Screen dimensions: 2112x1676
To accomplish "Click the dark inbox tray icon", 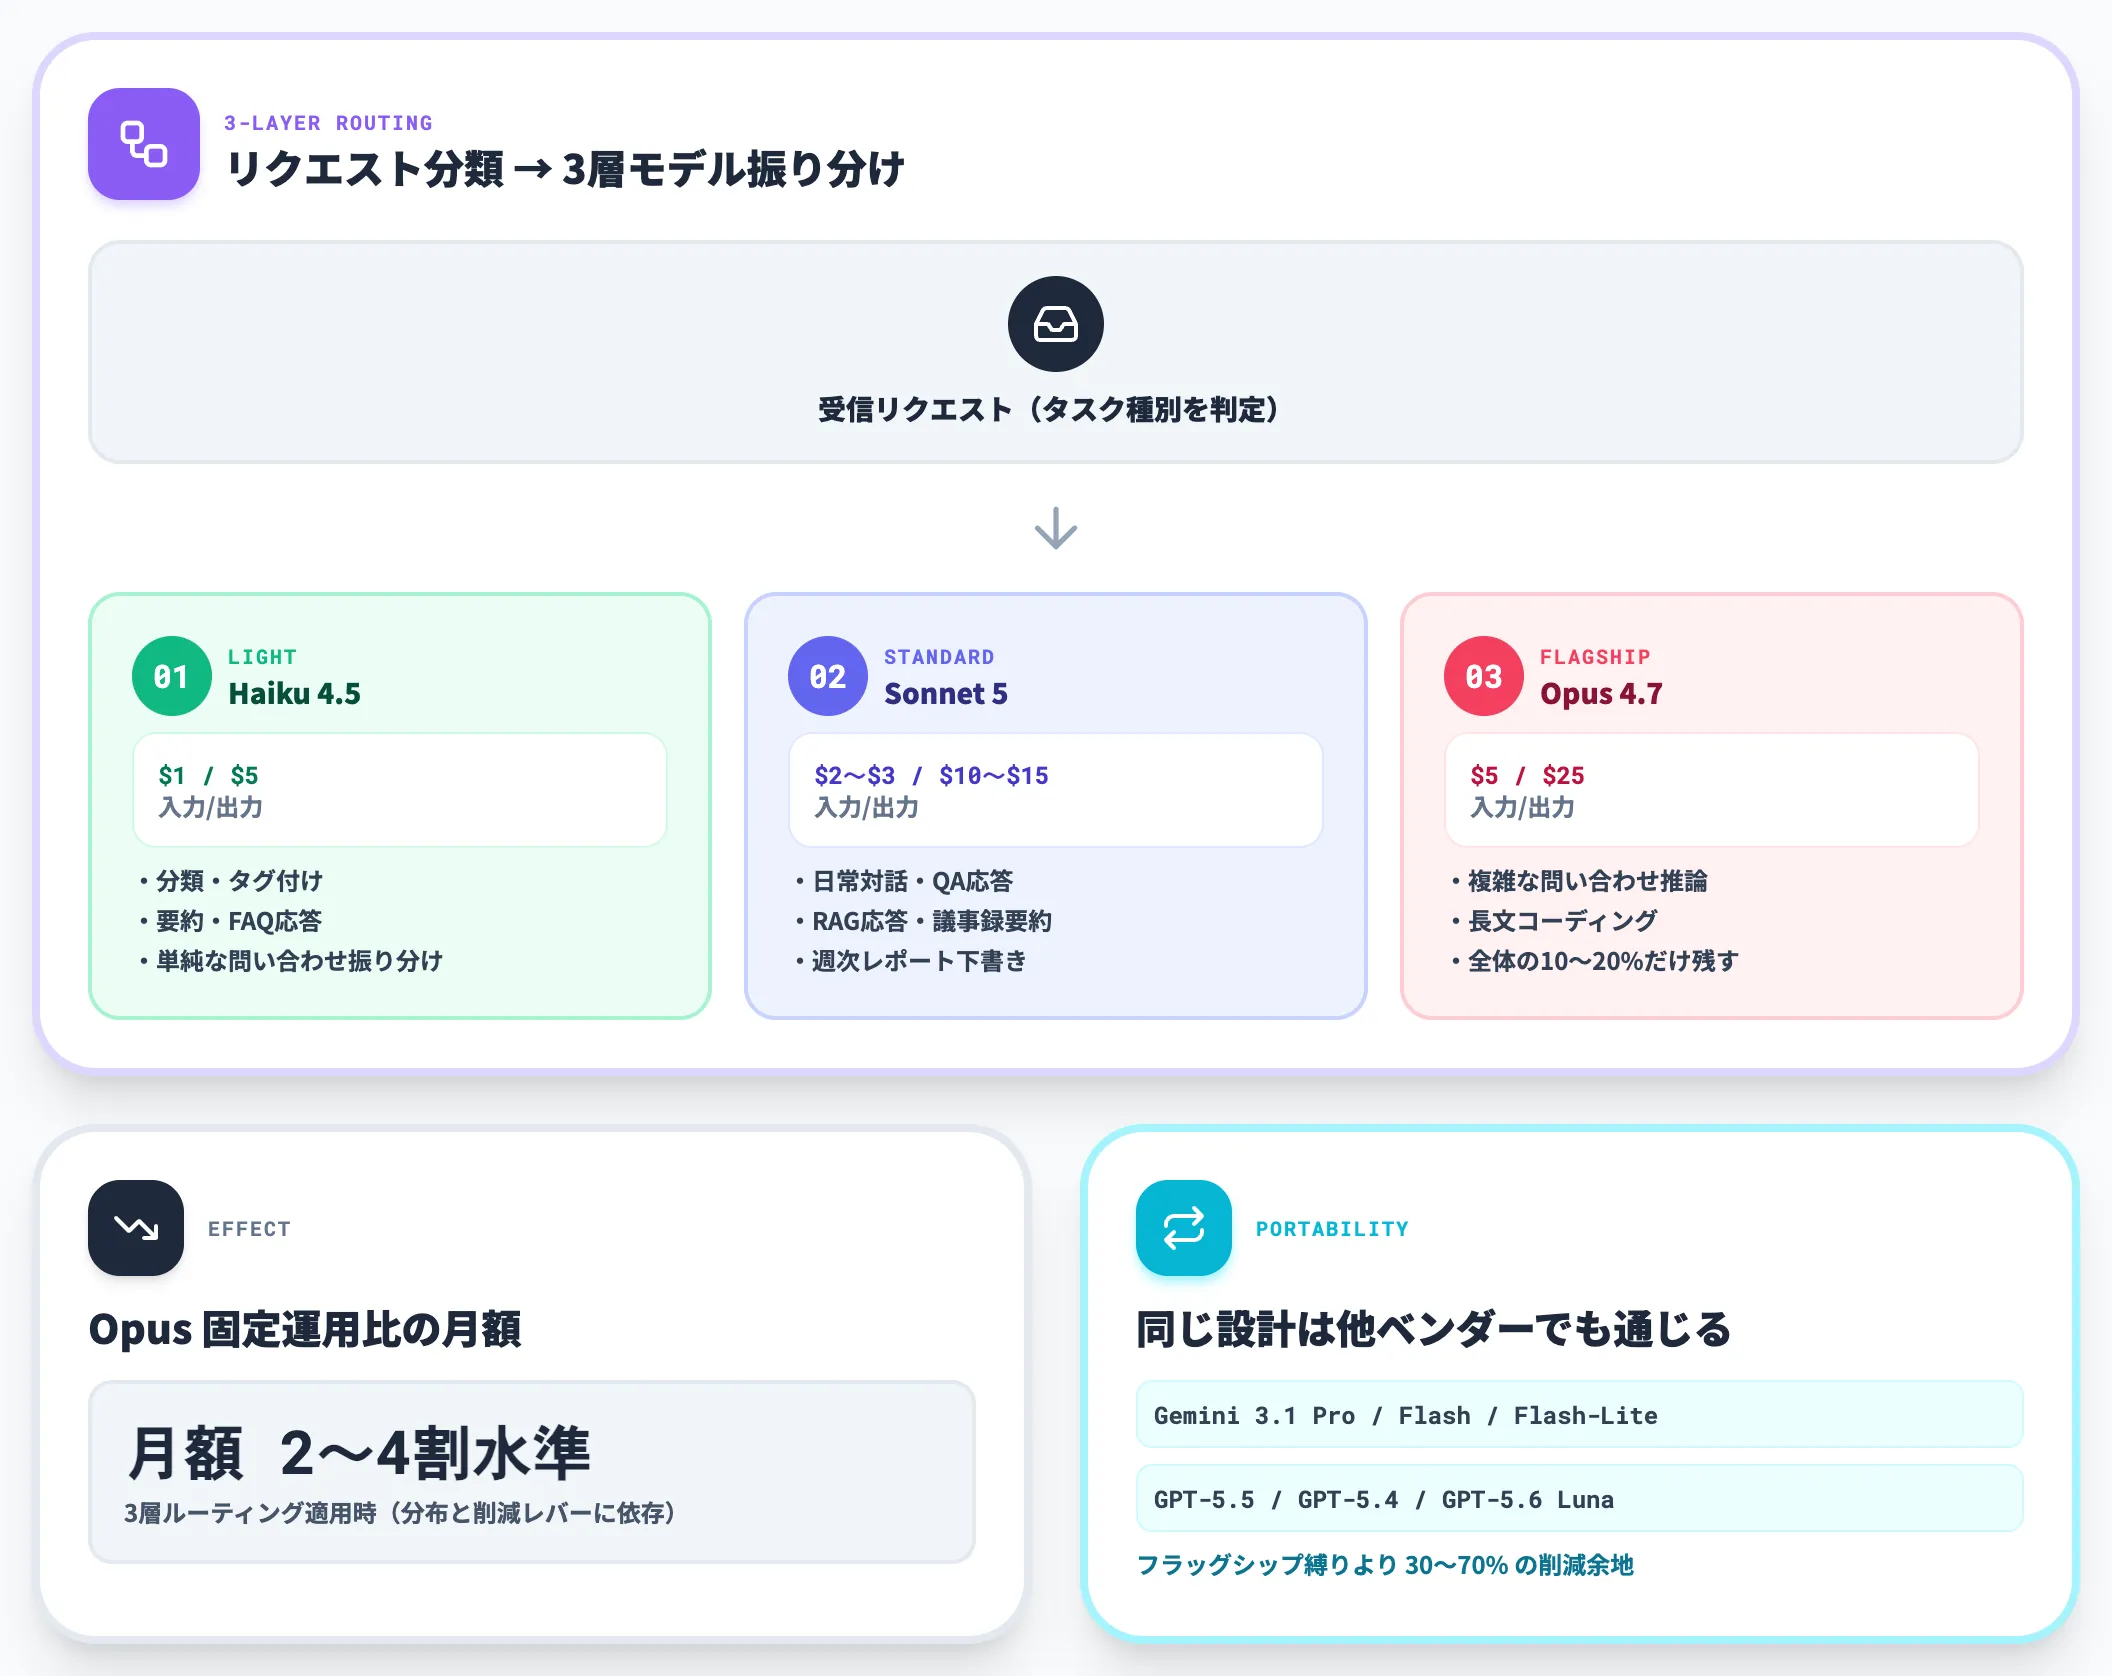I will 1056,324.
